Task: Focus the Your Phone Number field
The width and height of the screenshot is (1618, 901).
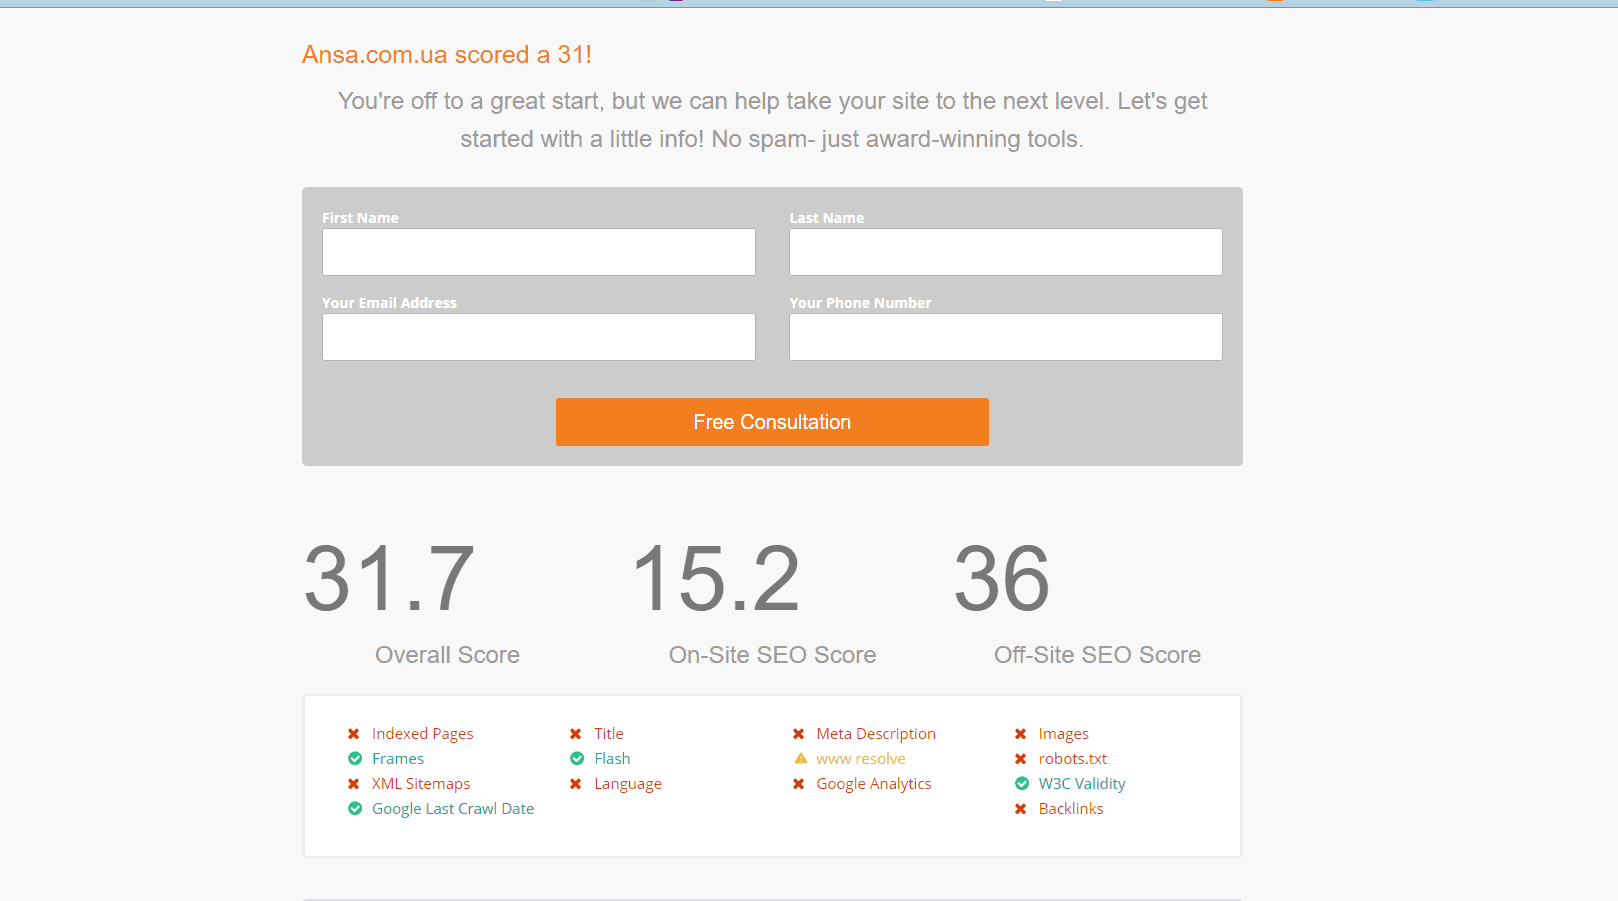Action: (x=1005, y=337)
